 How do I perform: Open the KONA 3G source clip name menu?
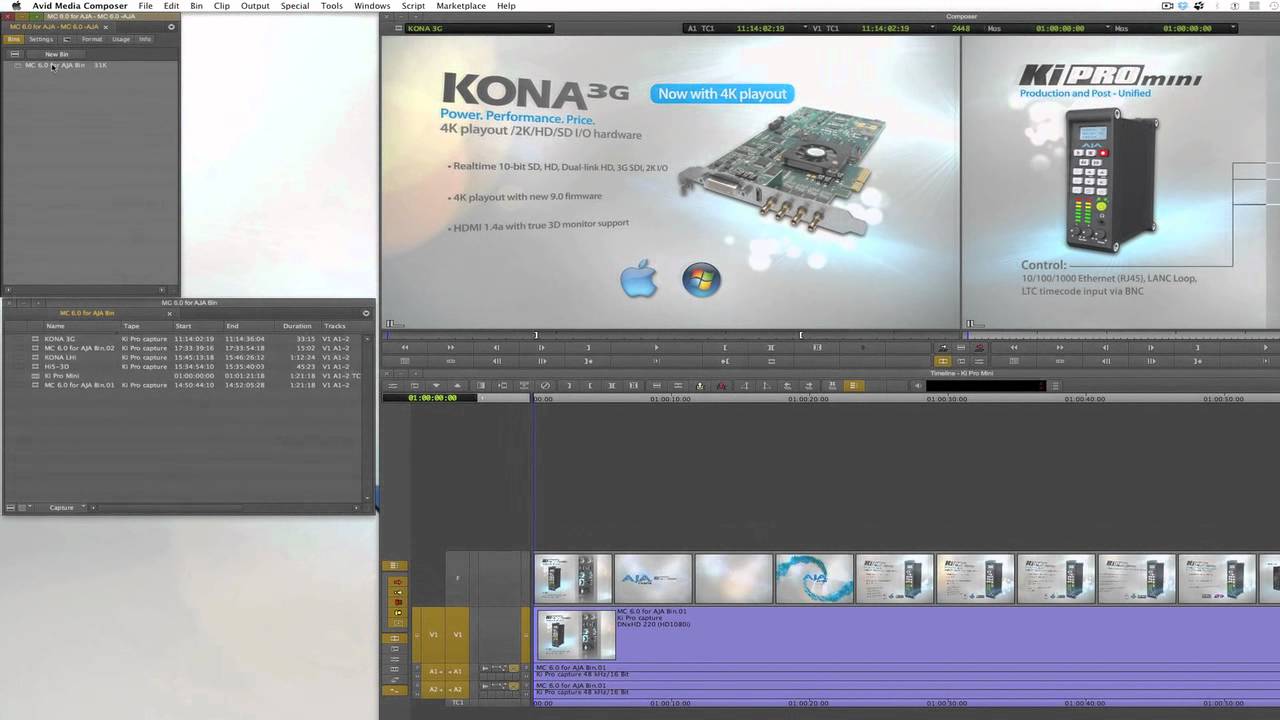click(x=478, y=28)
